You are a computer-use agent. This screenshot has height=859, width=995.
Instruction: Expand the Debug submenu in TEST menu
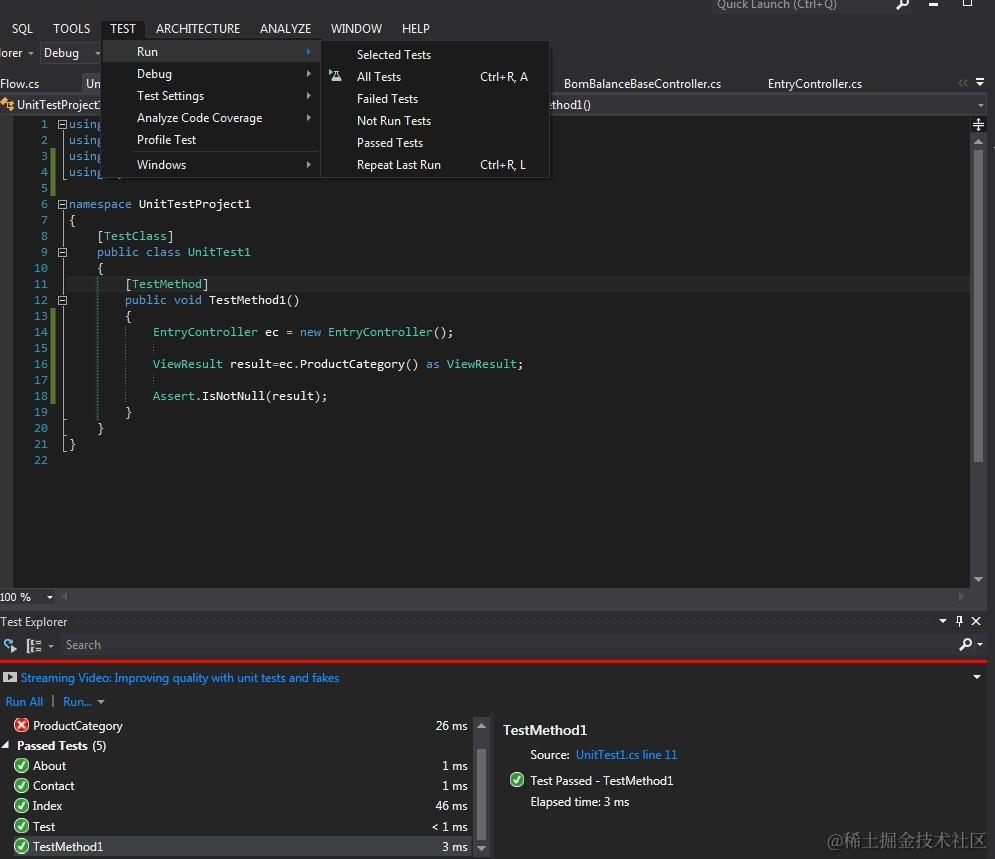point(211,74)
